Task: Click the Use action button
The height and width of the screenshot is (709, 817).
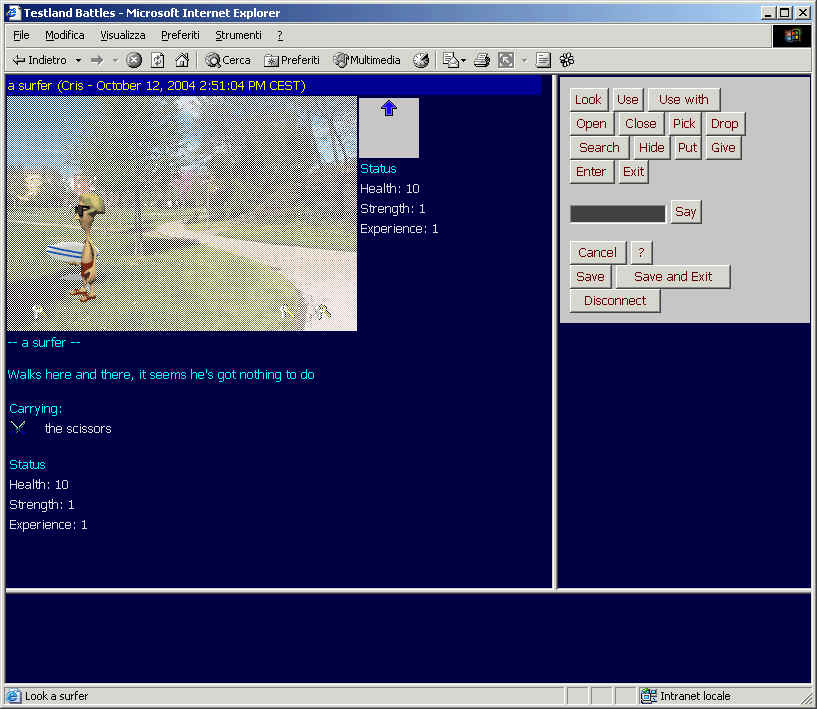Action: tap(627, 99)
